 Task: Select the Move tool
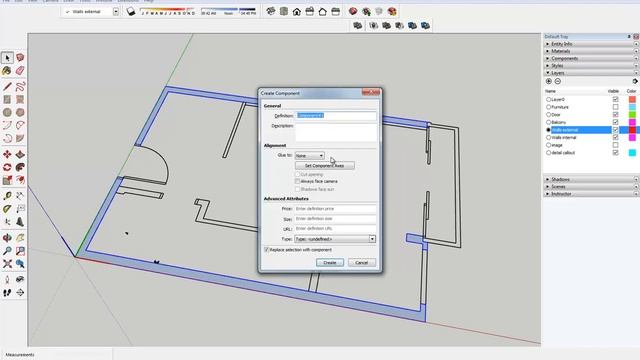tap(7, 154)
